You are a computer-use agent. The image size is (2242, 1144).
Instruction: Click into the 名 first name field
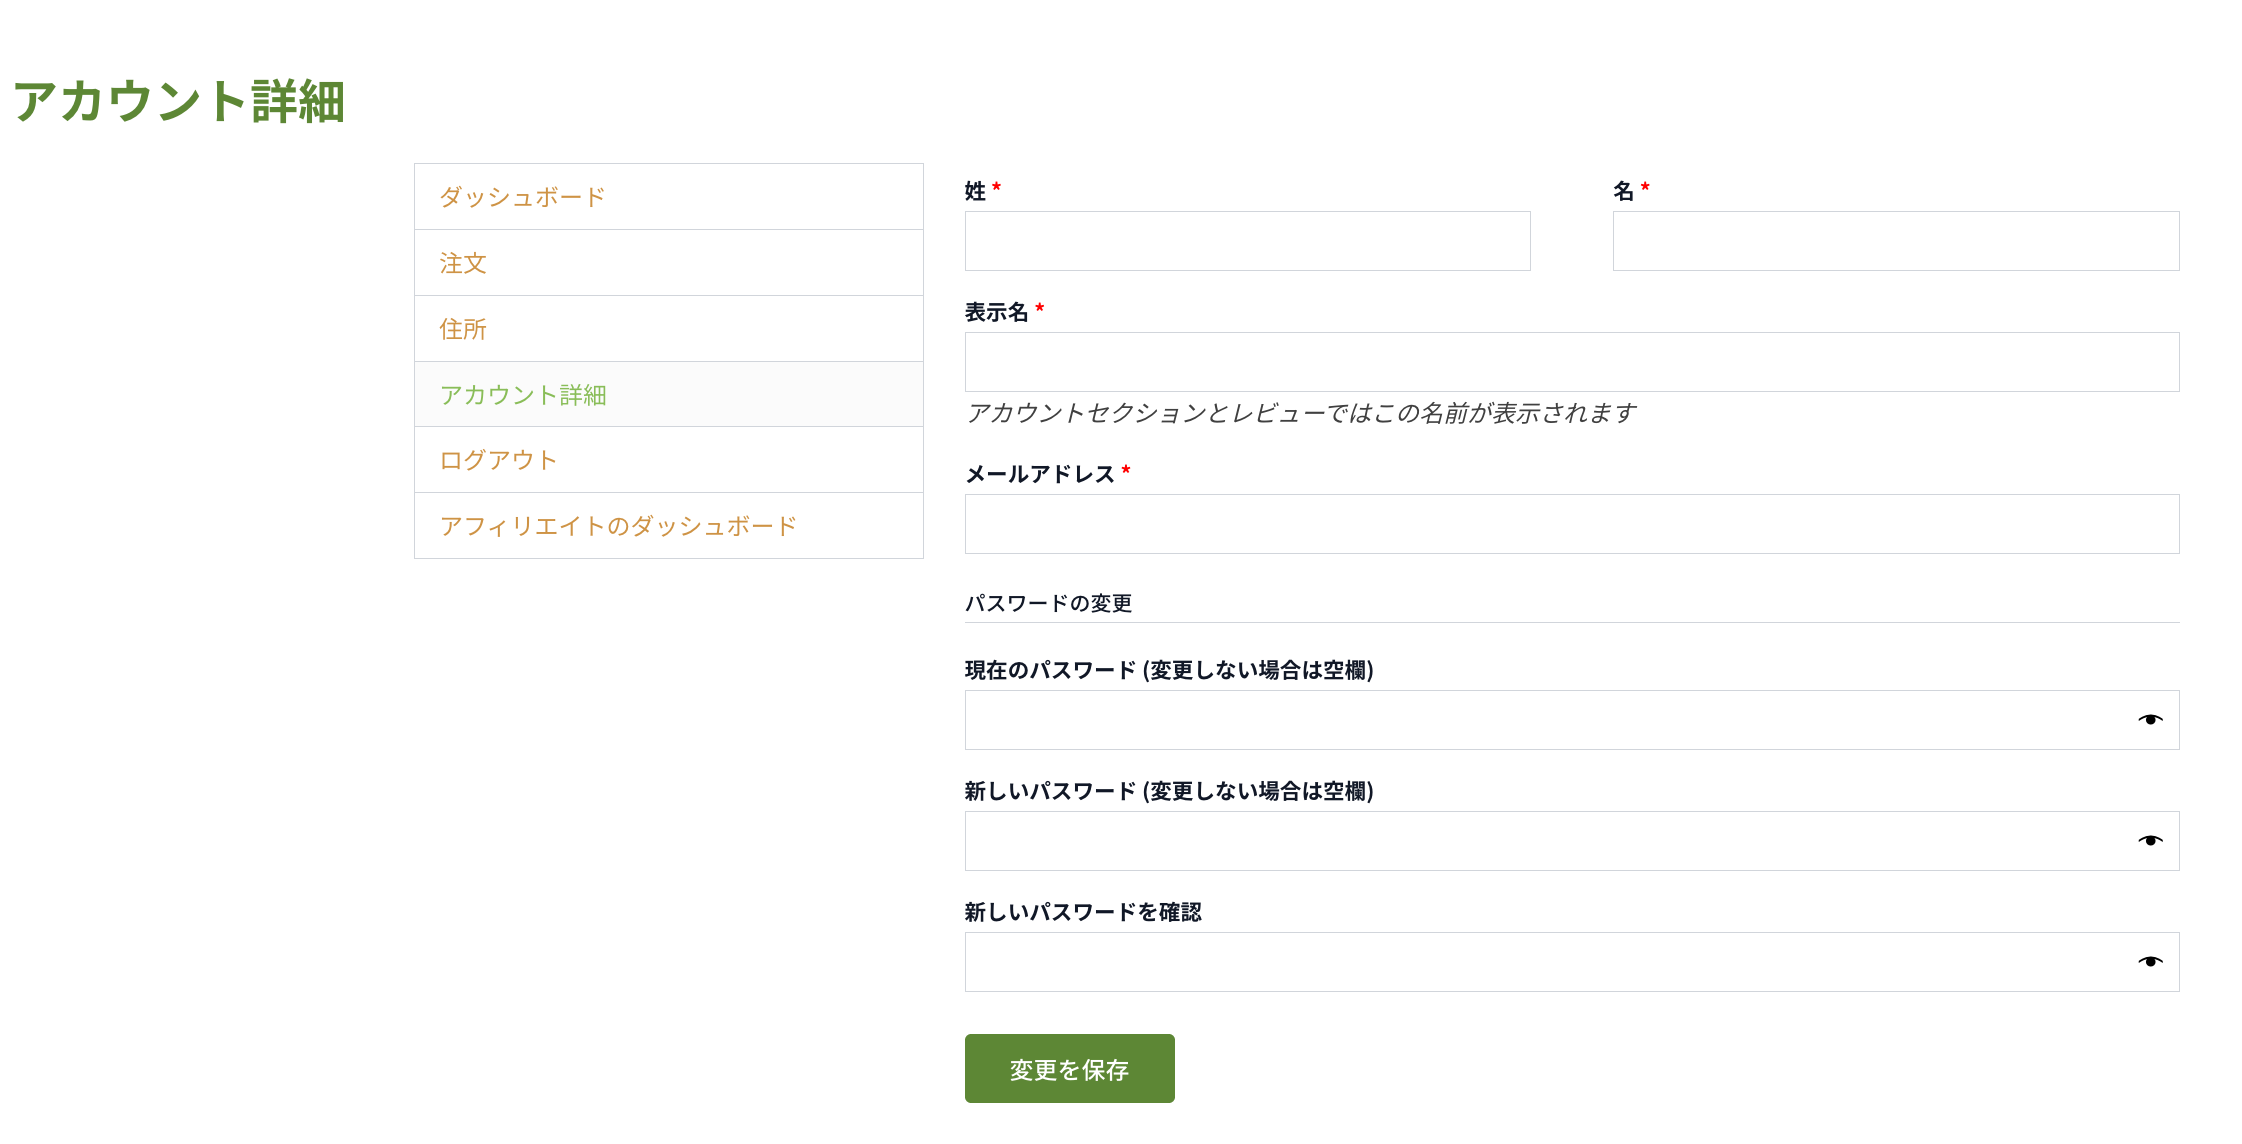click(1895, 241)
